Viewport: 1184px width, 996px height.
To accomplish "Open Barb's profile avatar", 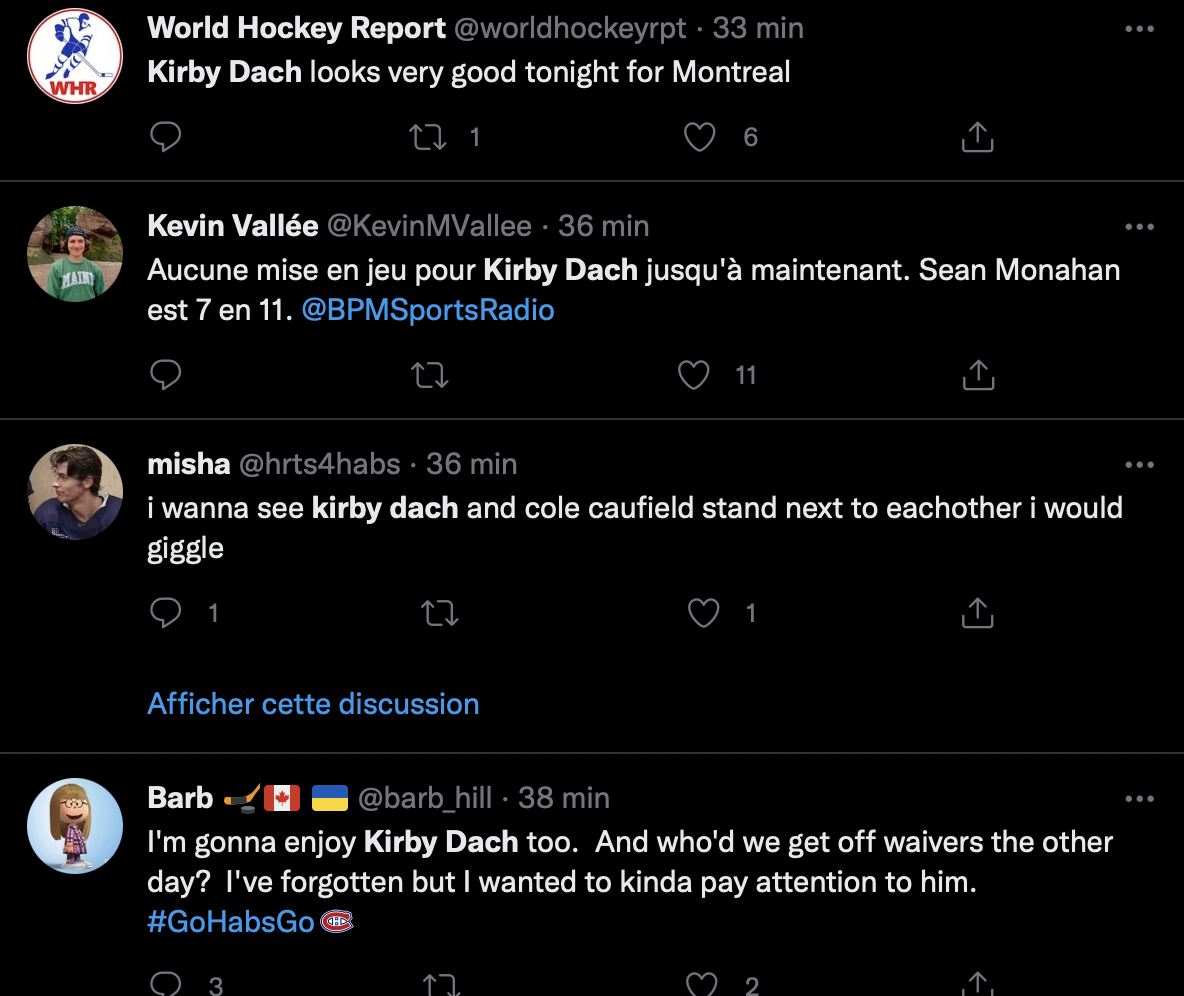I will (x=75, y=826).
